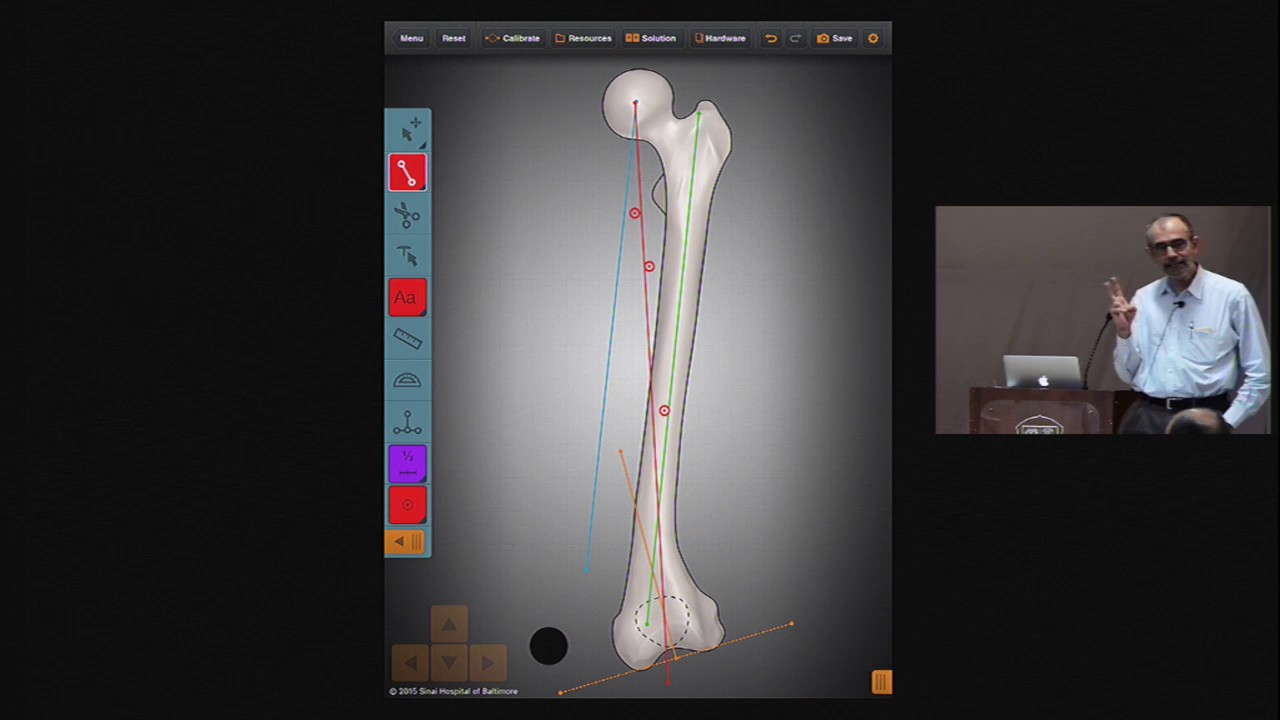Nudge right with the right arrow
This screenshot has width=1280, height=720.
[x=487, y=662]
